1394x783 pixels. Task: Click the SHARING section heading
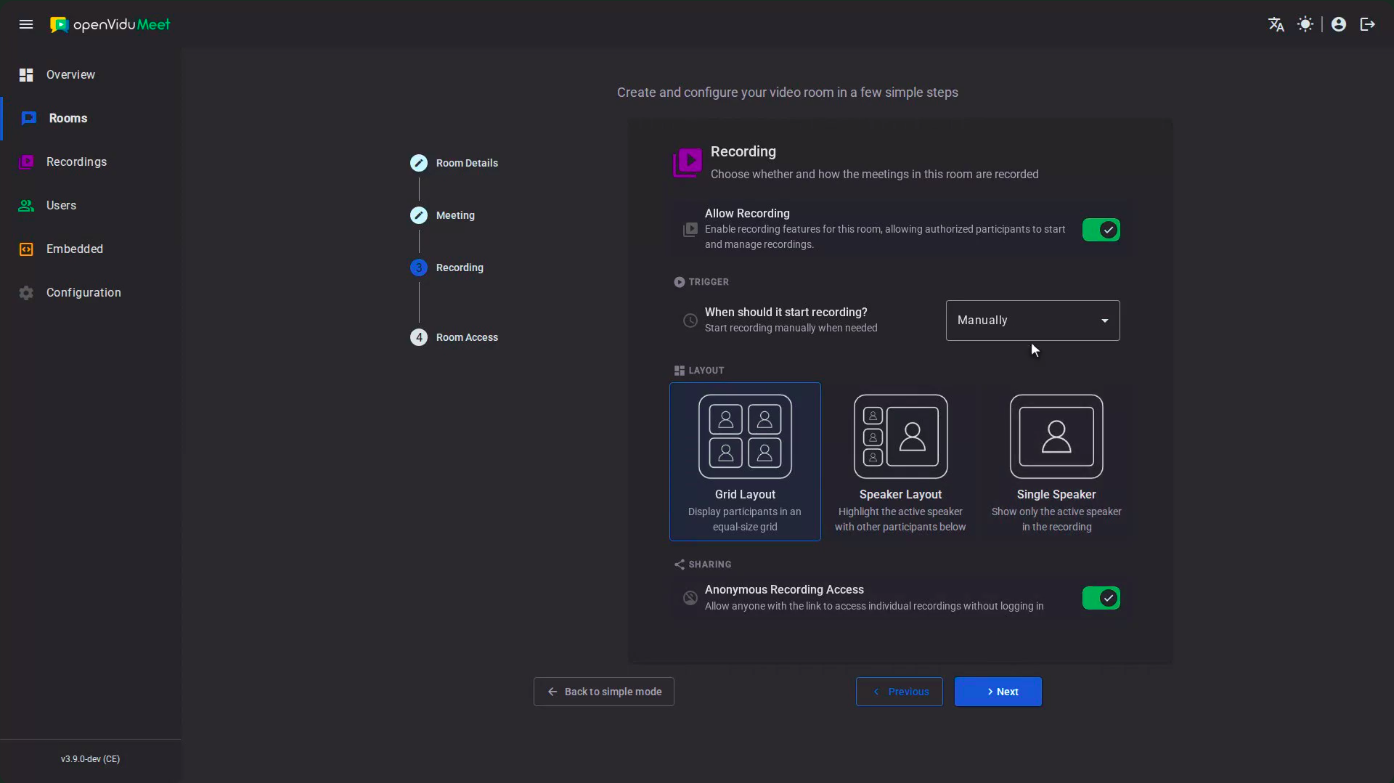coord(710,564)
